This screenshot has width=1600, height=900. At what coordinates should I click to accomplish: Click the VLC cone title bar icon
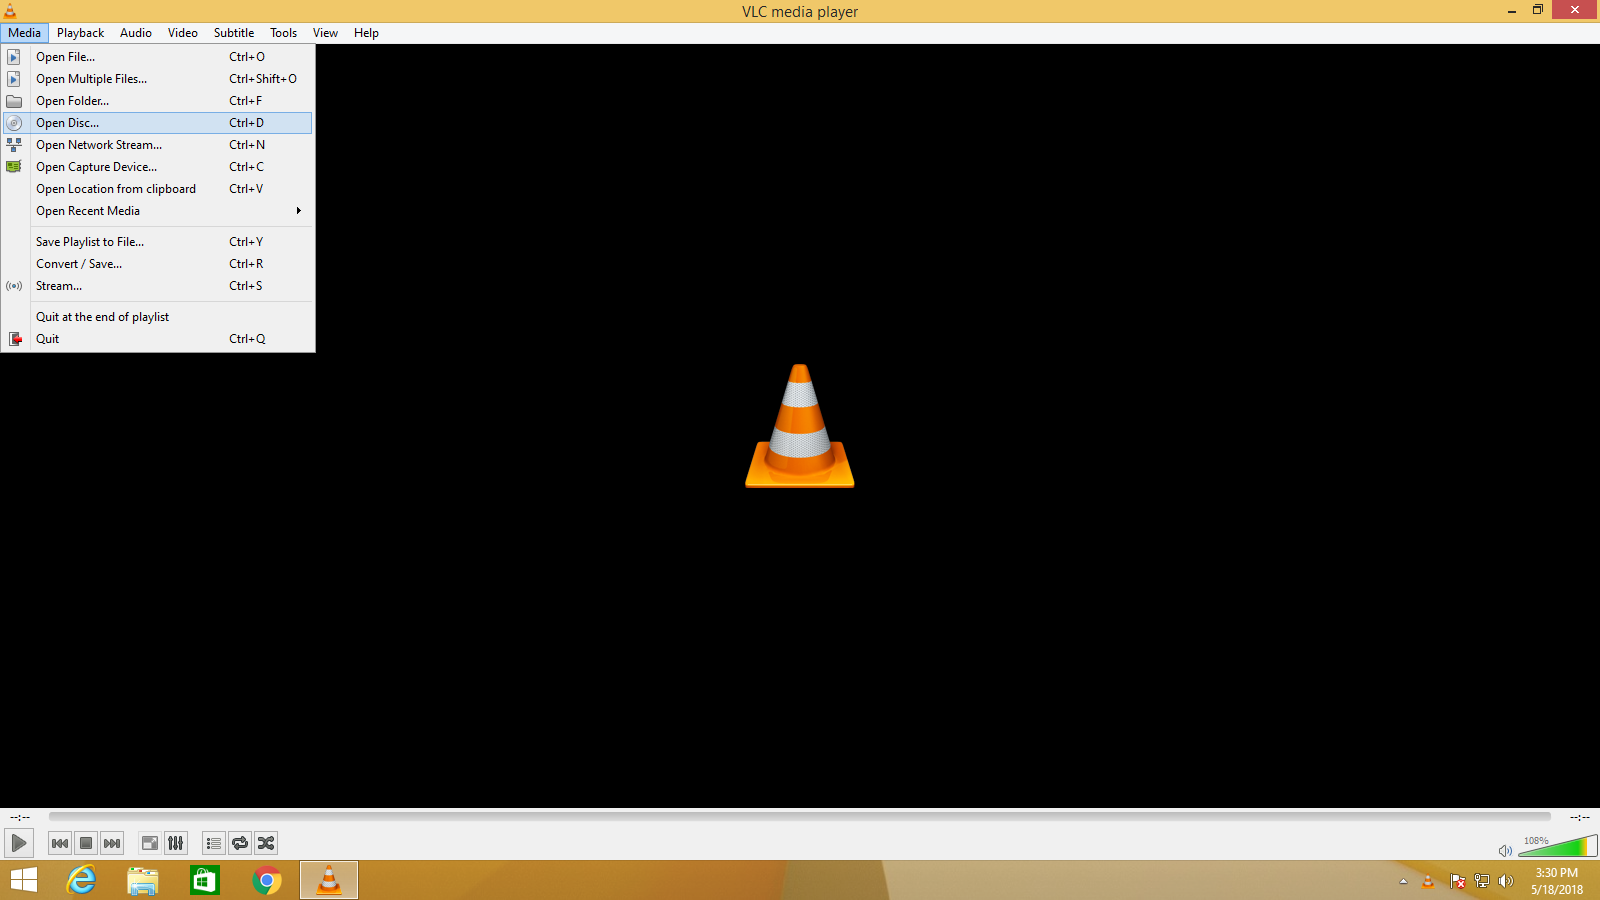[10, 11]
